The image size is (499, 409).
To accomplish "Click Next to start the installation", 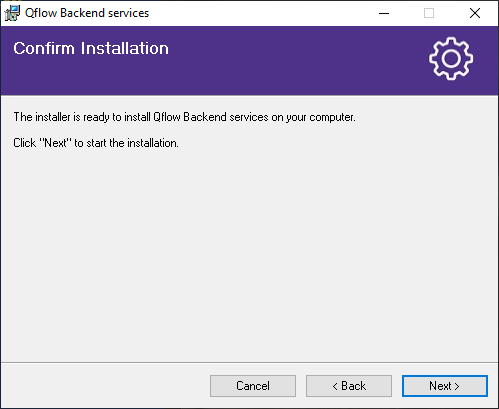I will [x=445, y=386].
